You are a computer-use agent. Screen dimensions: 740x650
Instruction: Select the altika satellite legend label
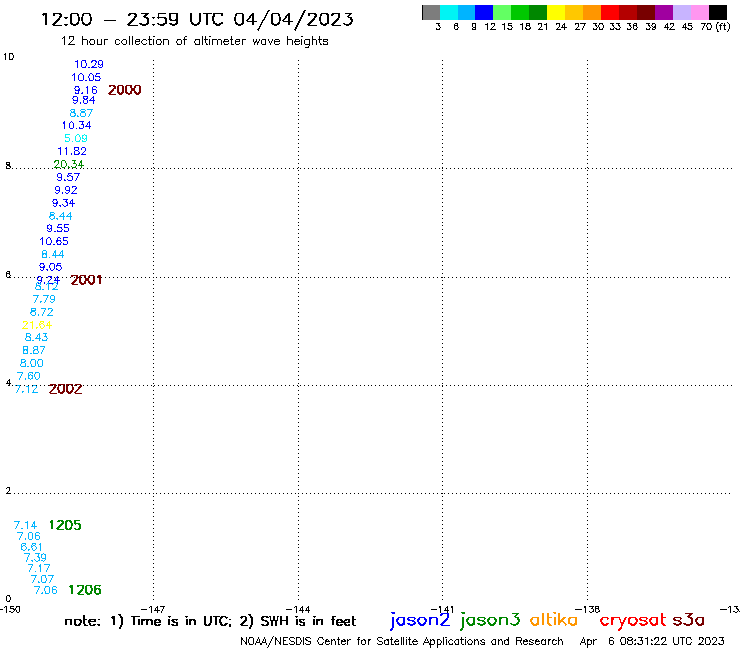coord(554,620)
